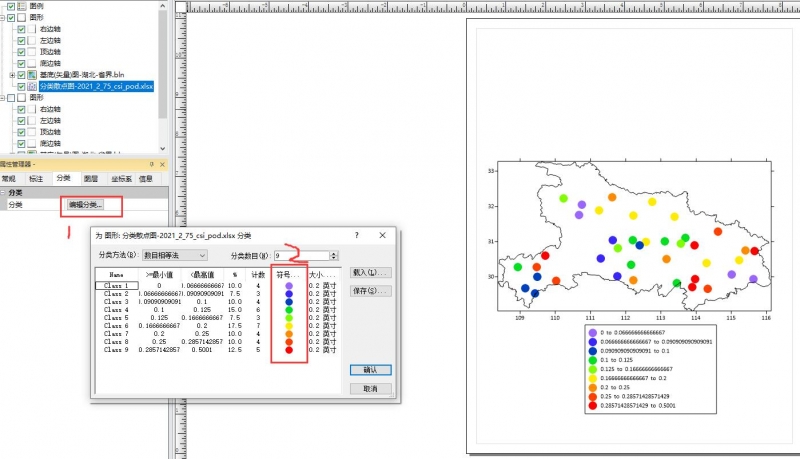Click the help question mark in 分类 dialog

coord(357,235)
